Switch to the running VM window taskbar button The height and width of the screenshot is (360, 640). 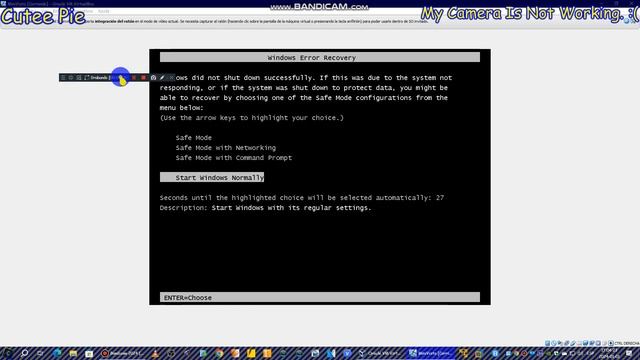click(431, 353)
